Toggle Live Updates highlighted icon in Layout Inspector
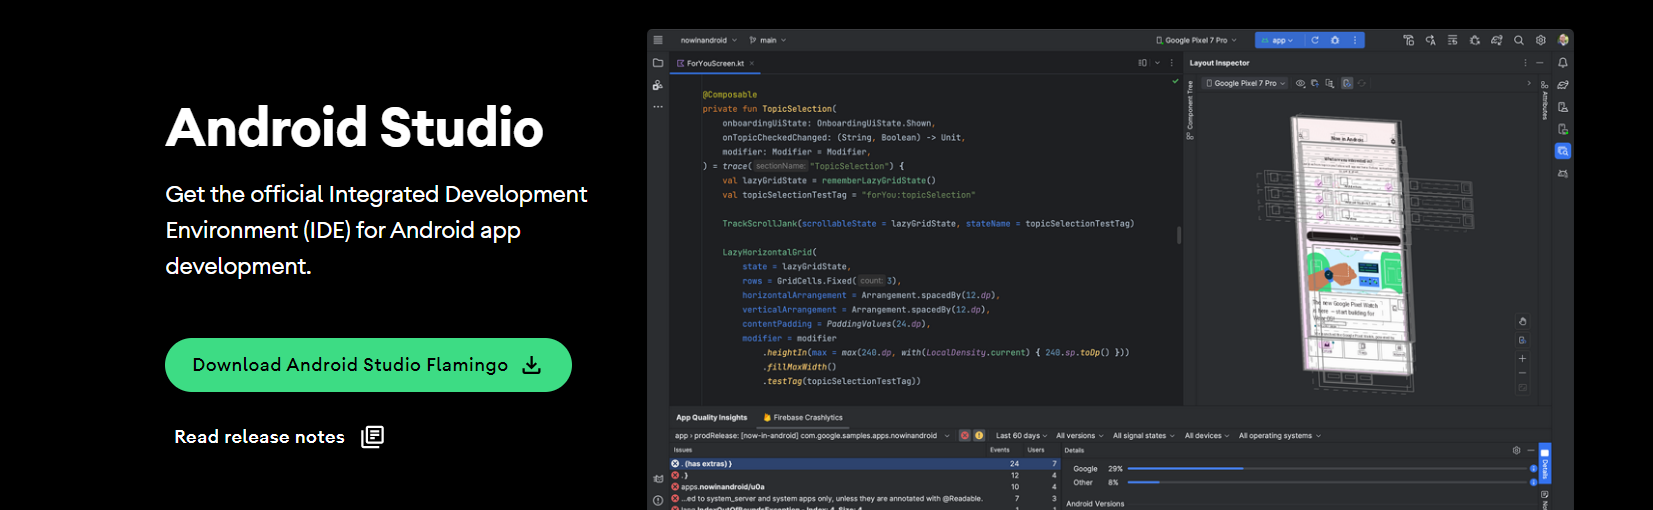 (1347, 83)
